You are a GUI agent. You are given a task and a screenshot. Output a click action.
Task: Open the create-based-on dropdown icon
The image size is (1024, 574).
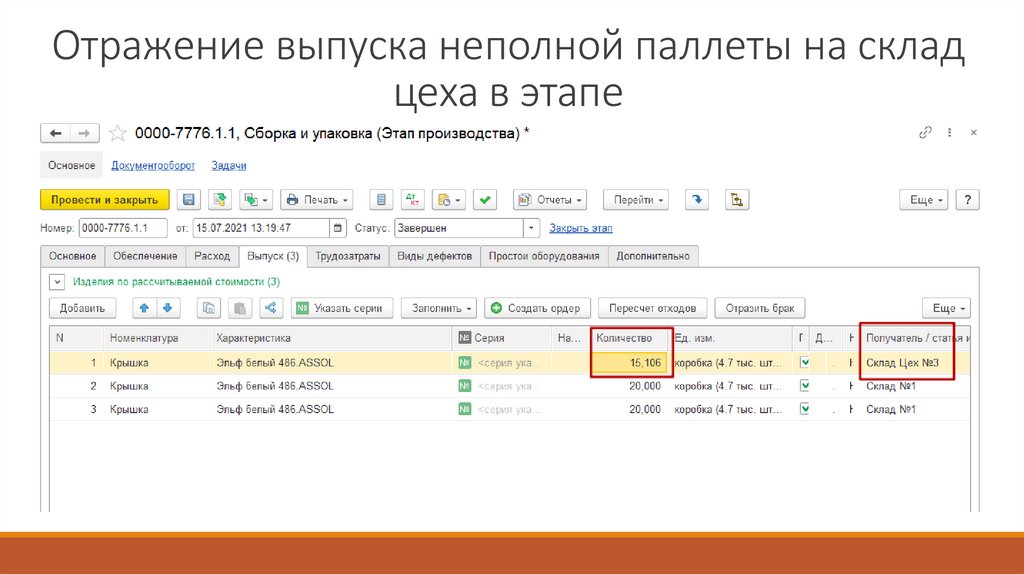(x=257, y=200)
